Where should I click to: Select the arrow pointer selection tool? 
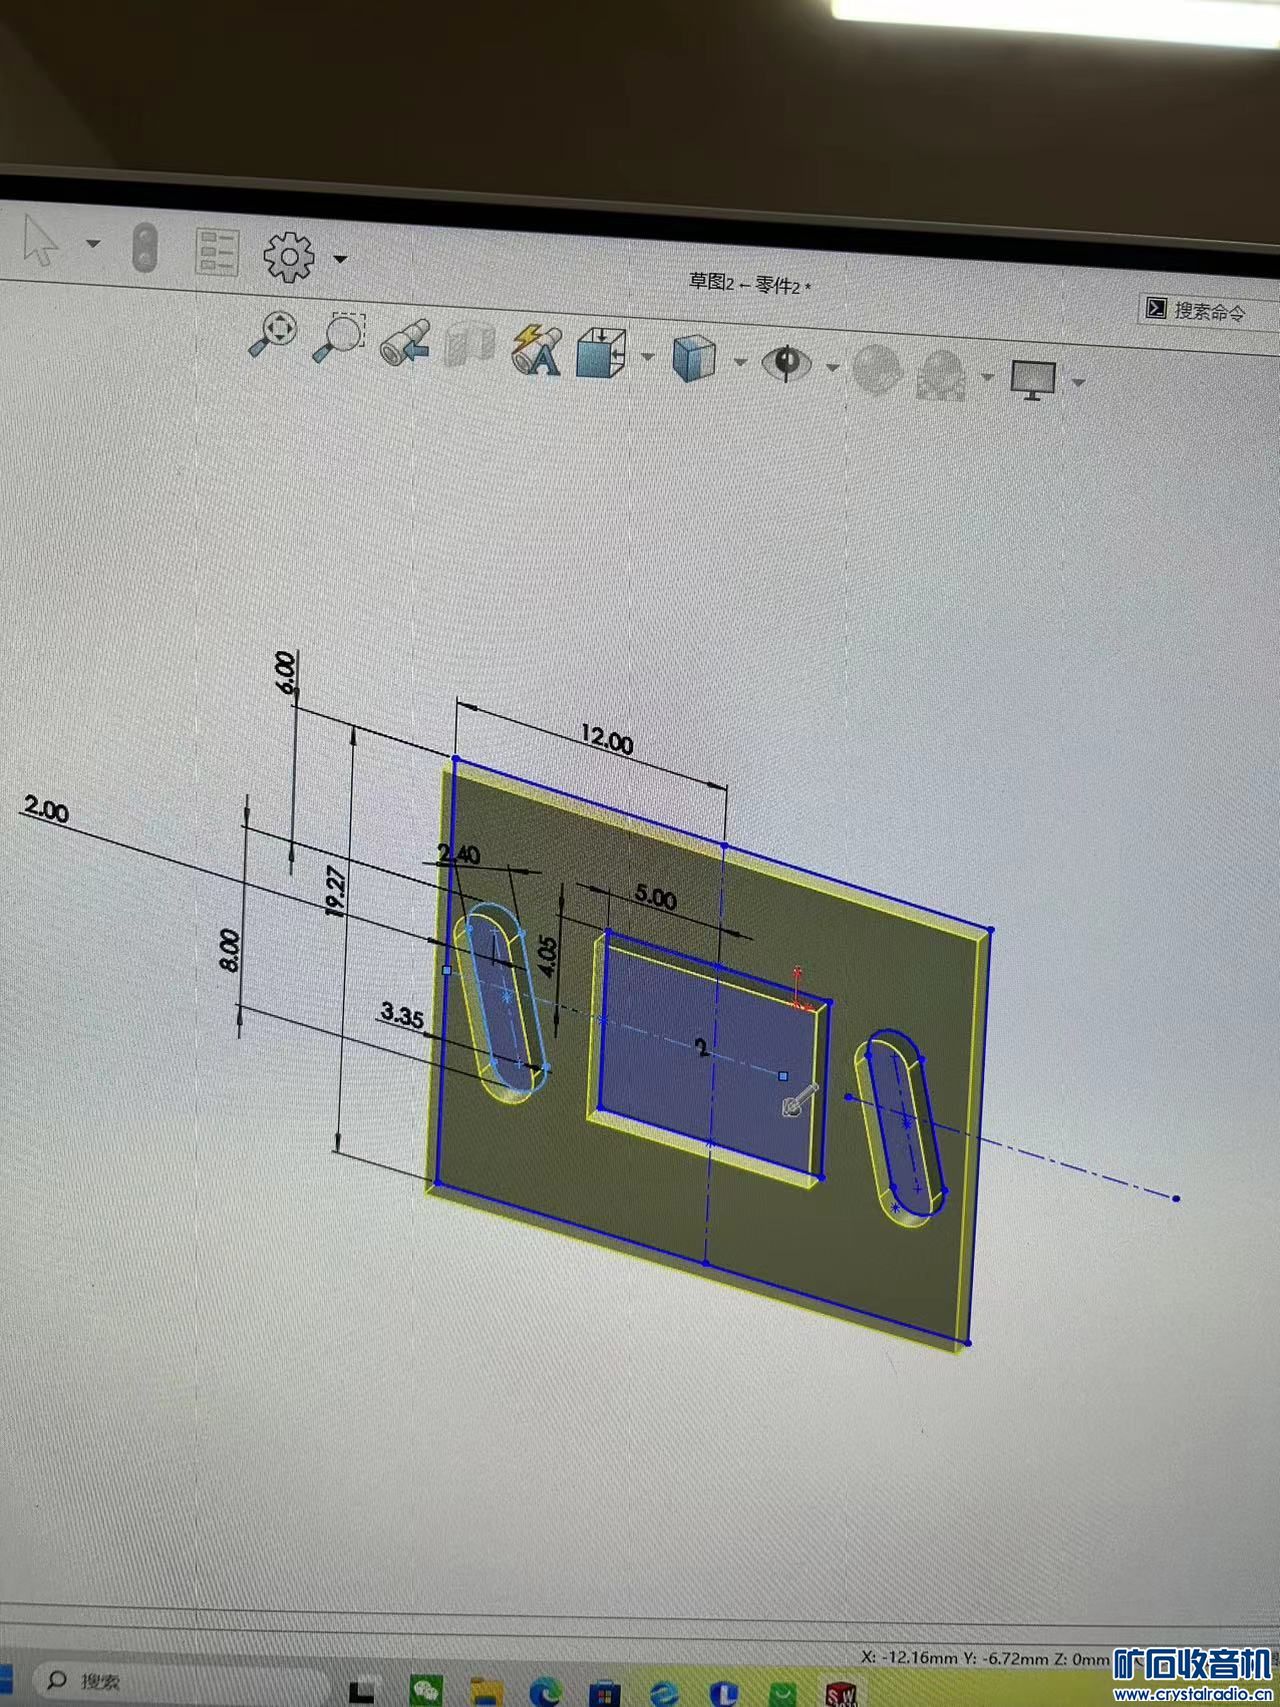coord(40,241)
